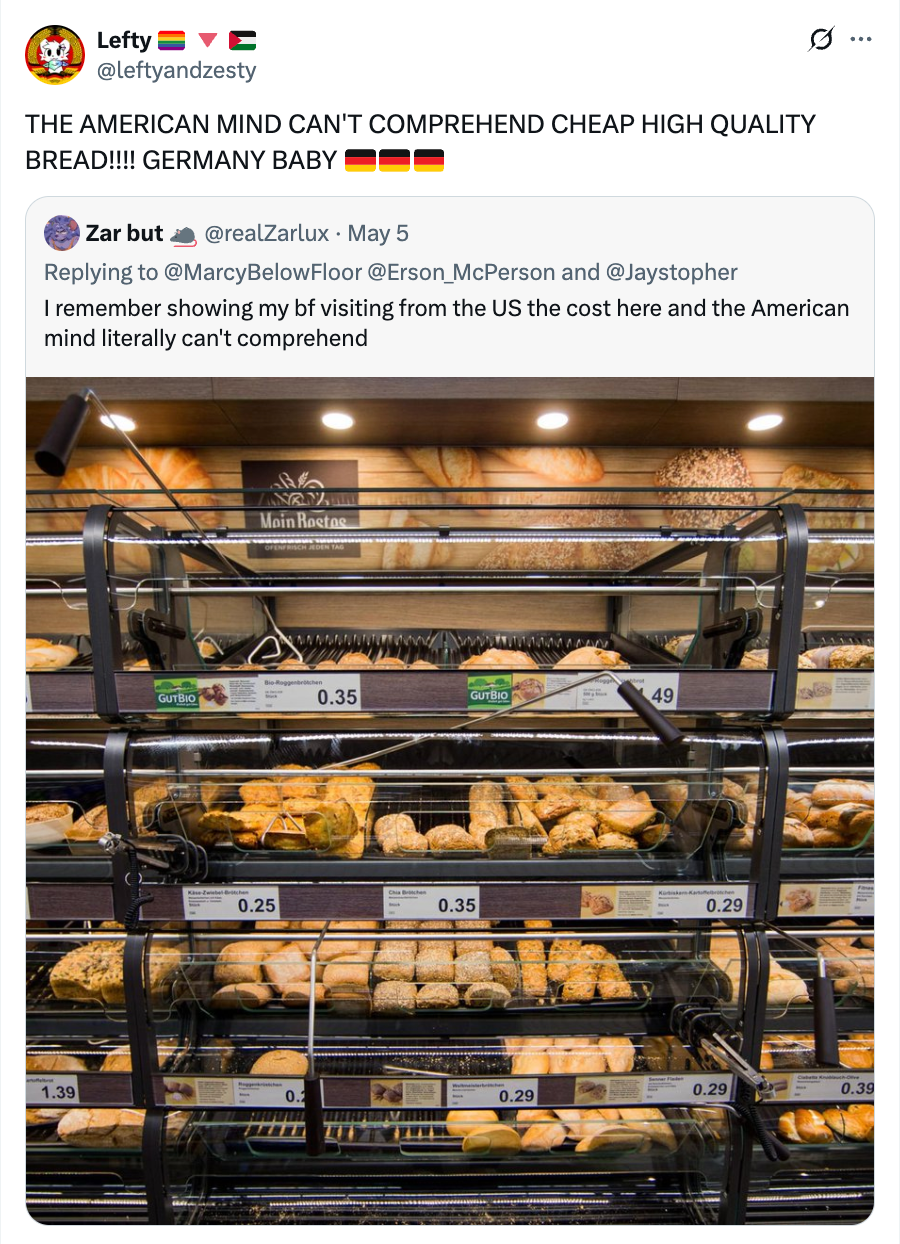Open the tweet's more options menu
The width and height of the screenshot is (900, 1244).
pyautogui.click(x=861, y=37)
